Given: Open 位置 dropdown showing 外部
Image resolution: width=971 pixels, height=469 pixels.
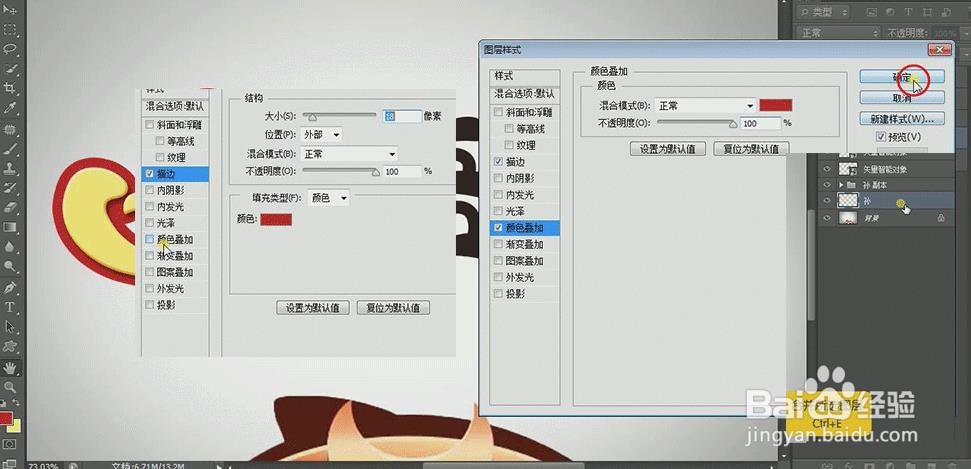Looking at the screenshot, I should pyautogui.click(x=321, y=134).
